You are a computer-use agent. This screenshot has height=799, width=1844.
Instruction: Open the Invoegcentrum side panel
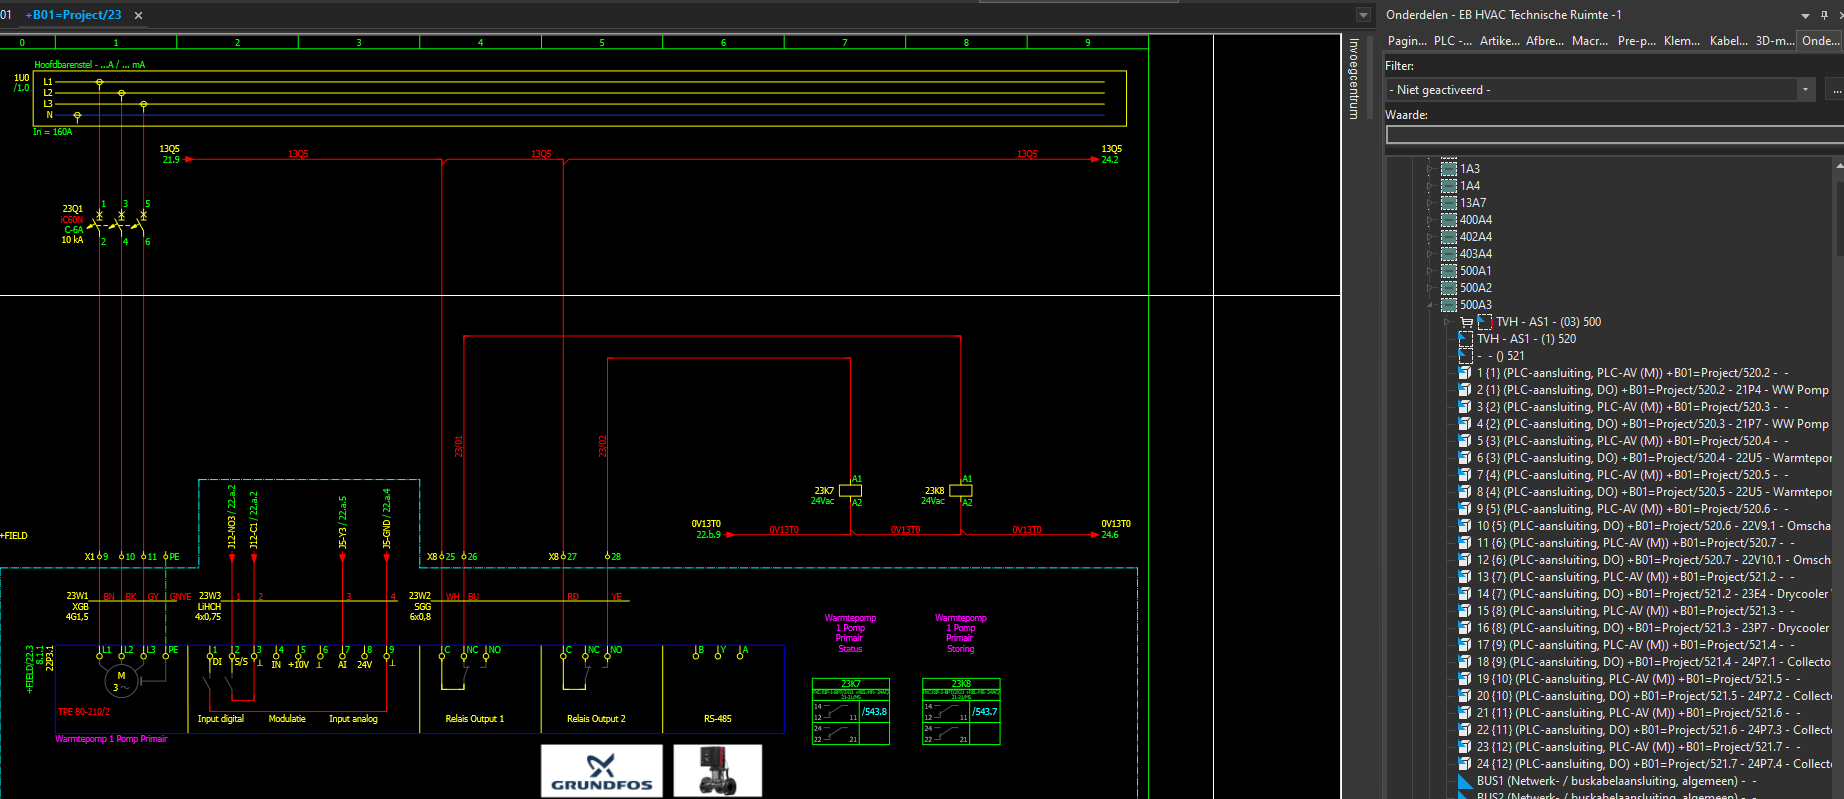[x=1354, y=79]
